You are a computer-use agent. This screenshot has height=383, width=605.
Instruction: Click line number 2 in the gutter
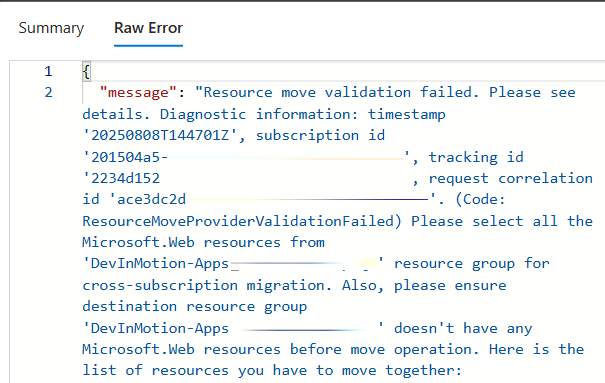(48, 93)
